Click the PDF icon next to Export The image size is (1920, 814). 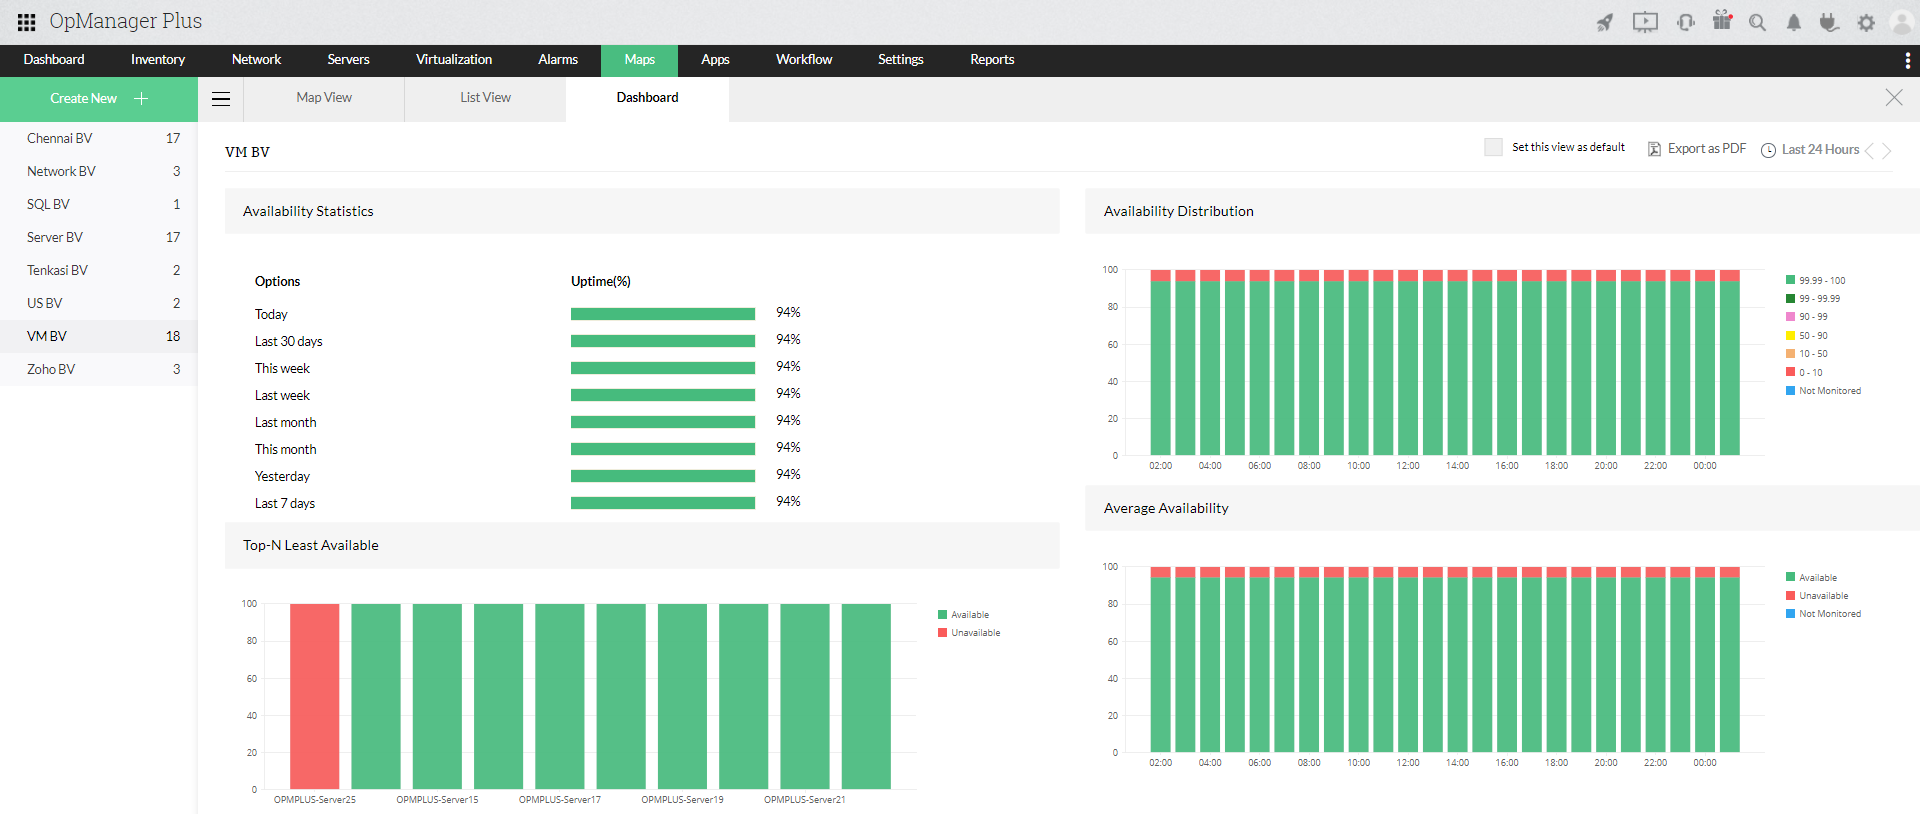point(1654,149)
